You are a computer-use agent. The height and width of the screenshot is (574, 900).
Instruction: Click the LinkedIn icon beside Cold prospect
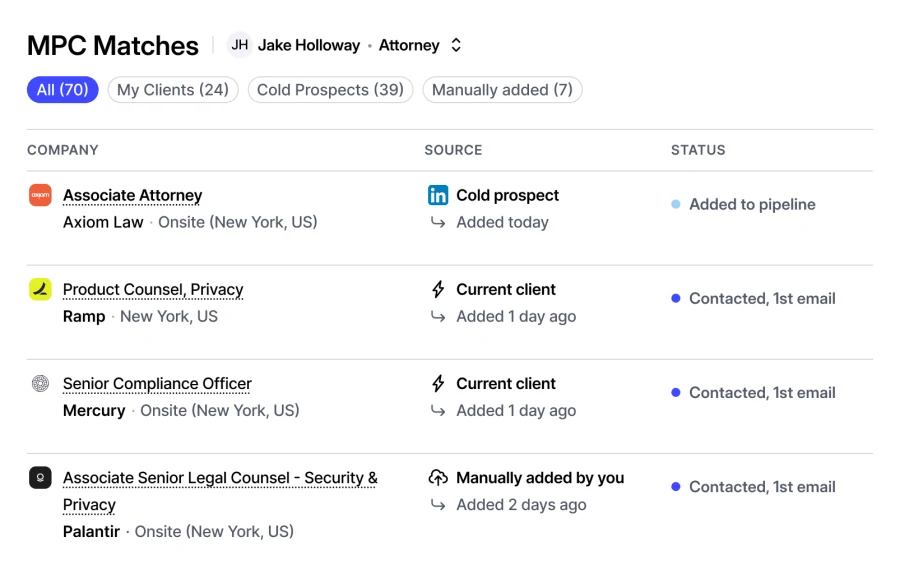(438, 195)
